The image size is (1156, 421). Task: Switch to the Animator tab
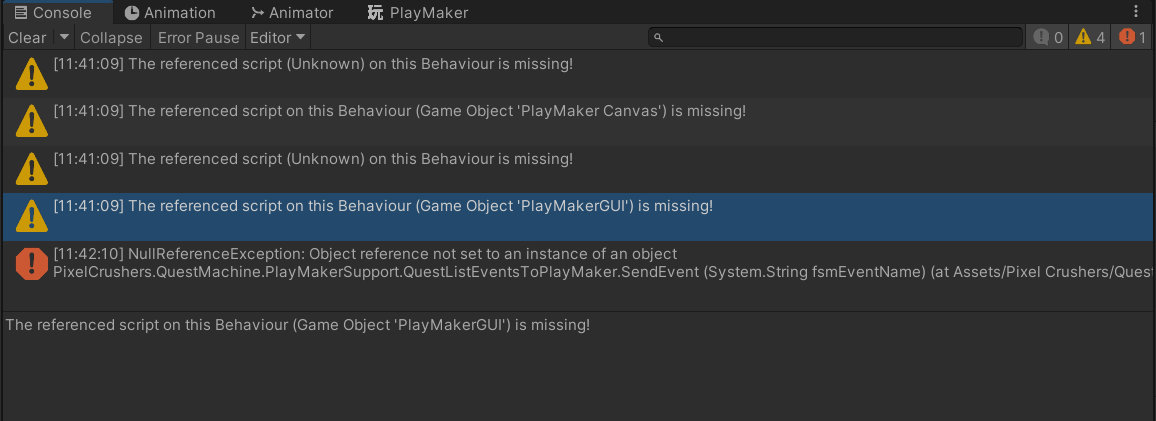[292, 13]
